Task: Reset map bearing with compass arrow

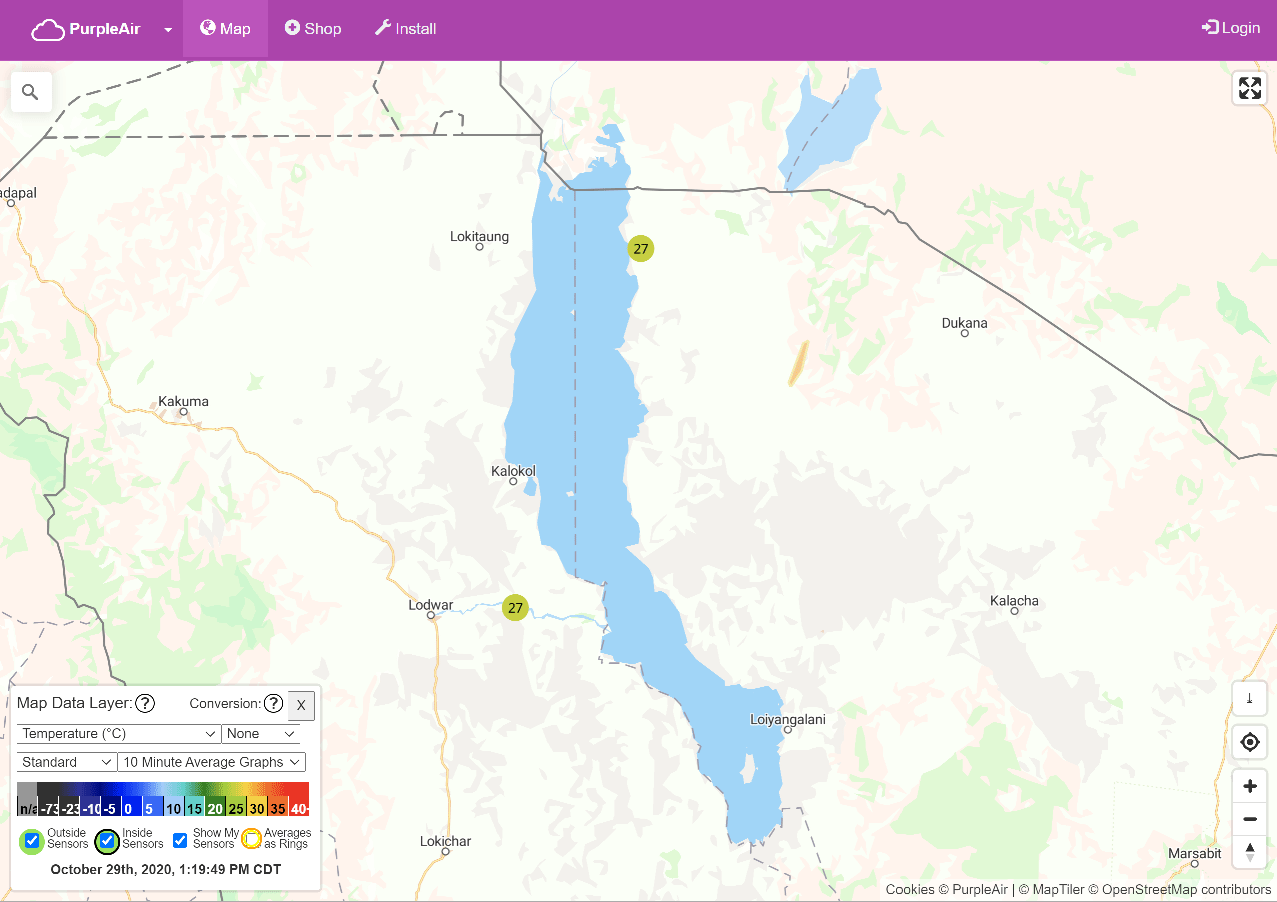Action: coord(1249,852)
